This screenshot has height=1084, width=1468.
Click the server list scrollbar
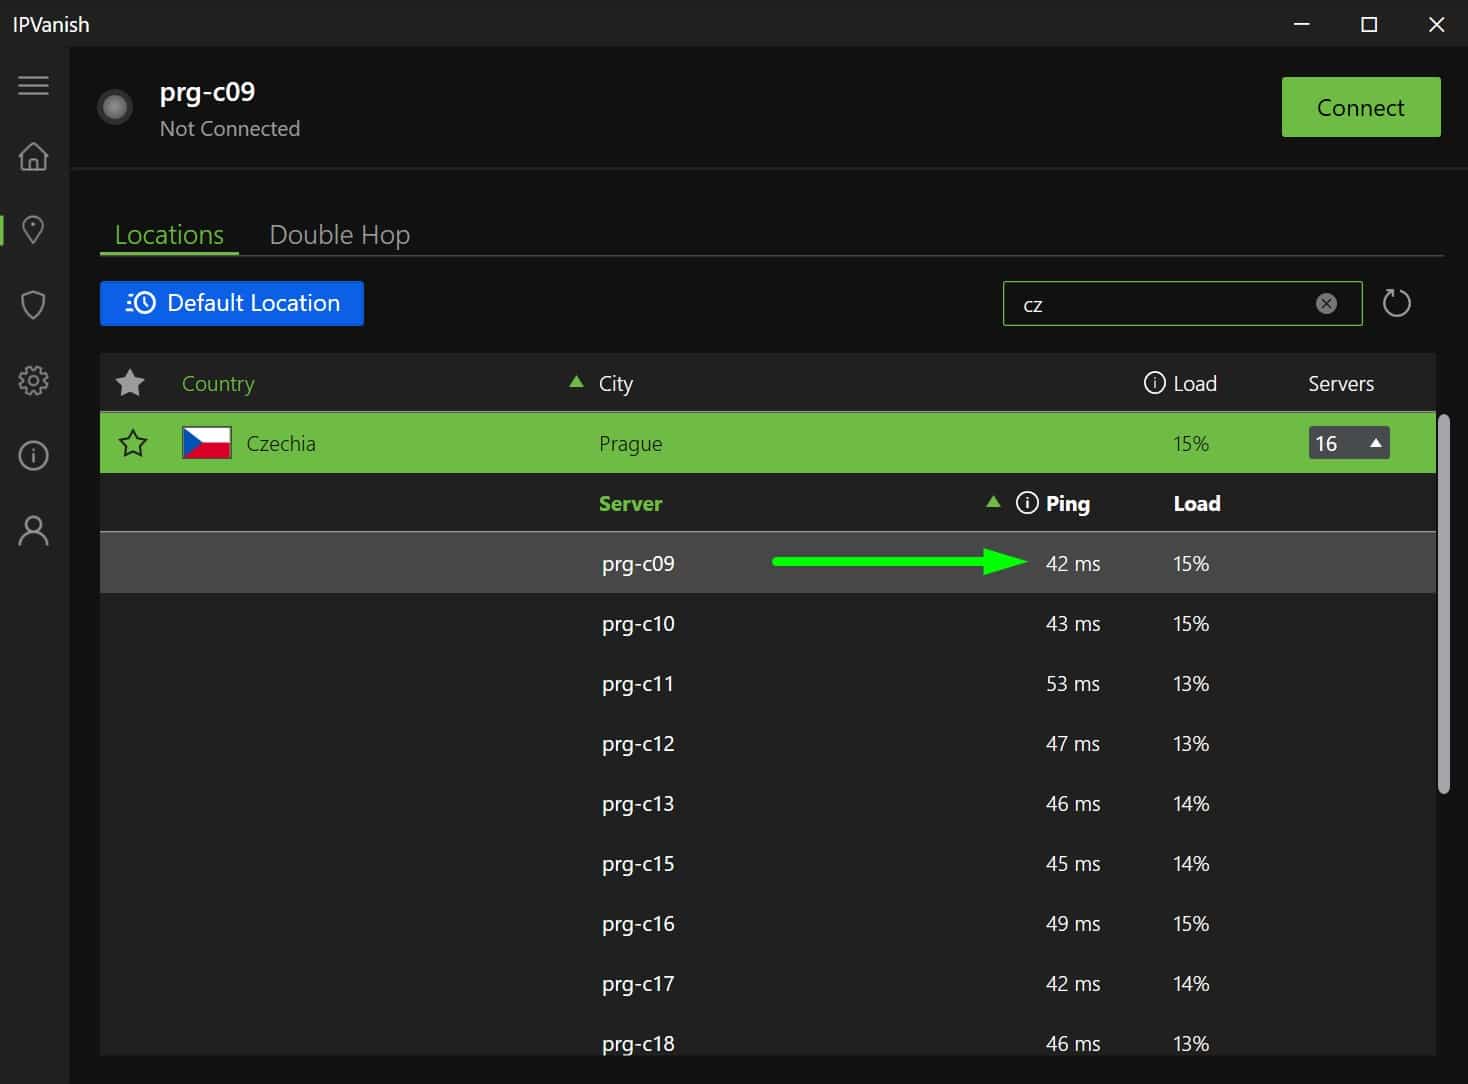click(x=1443, y=603)
